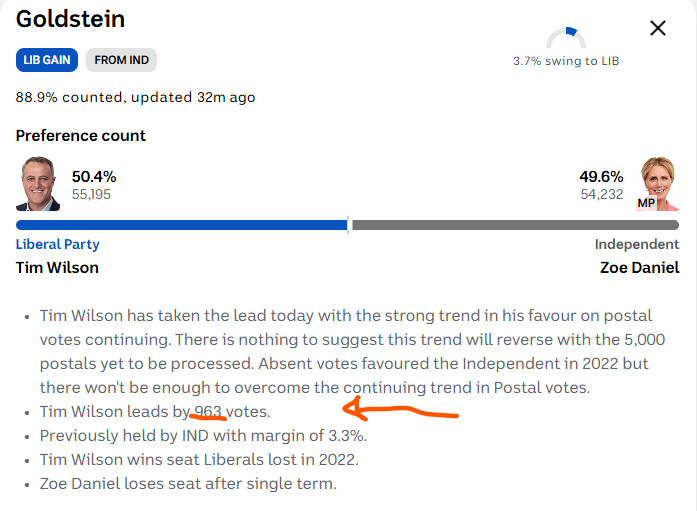Click the Preference count heading
Viewport: 697px width, 511px height.
(80, 136)
